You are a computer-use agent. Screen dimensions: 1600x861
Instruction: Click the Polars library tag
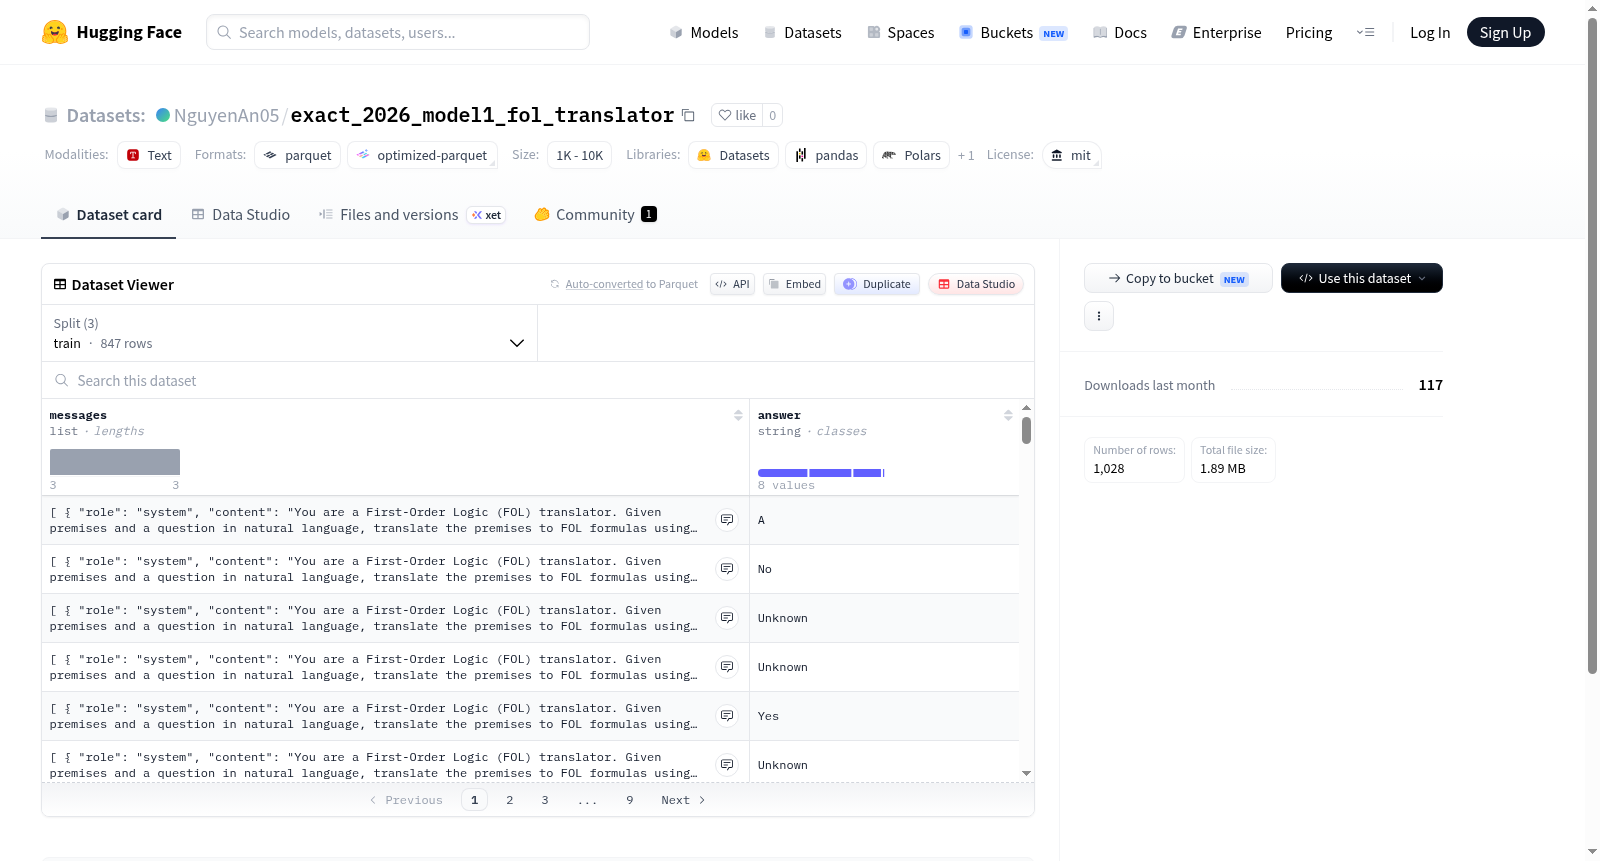pos(911,155)
